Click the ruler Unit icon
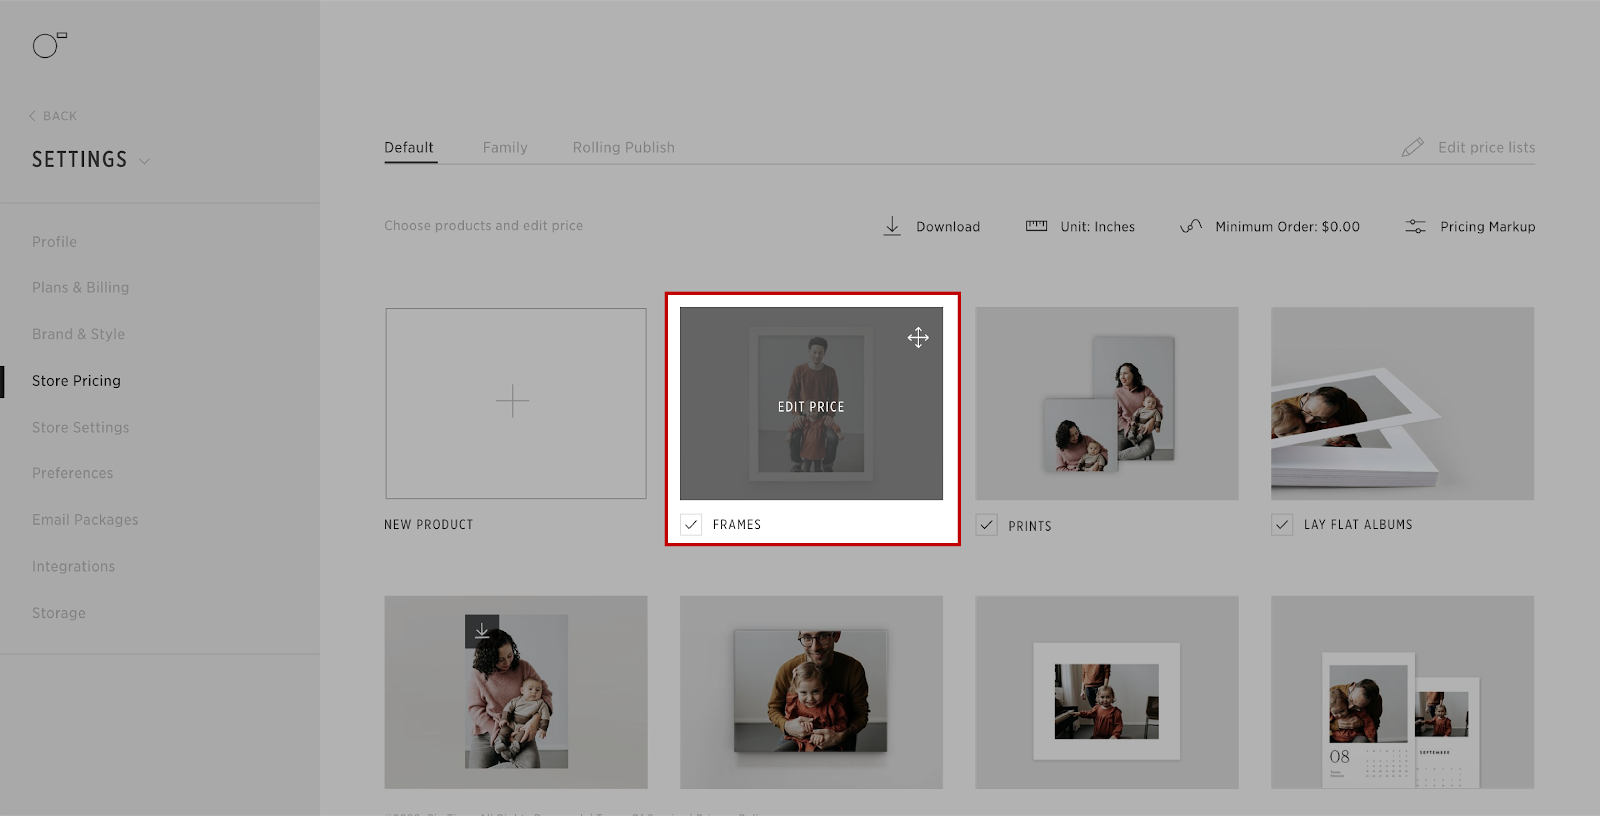1600x816 pixels. [x=1036, y=226]
